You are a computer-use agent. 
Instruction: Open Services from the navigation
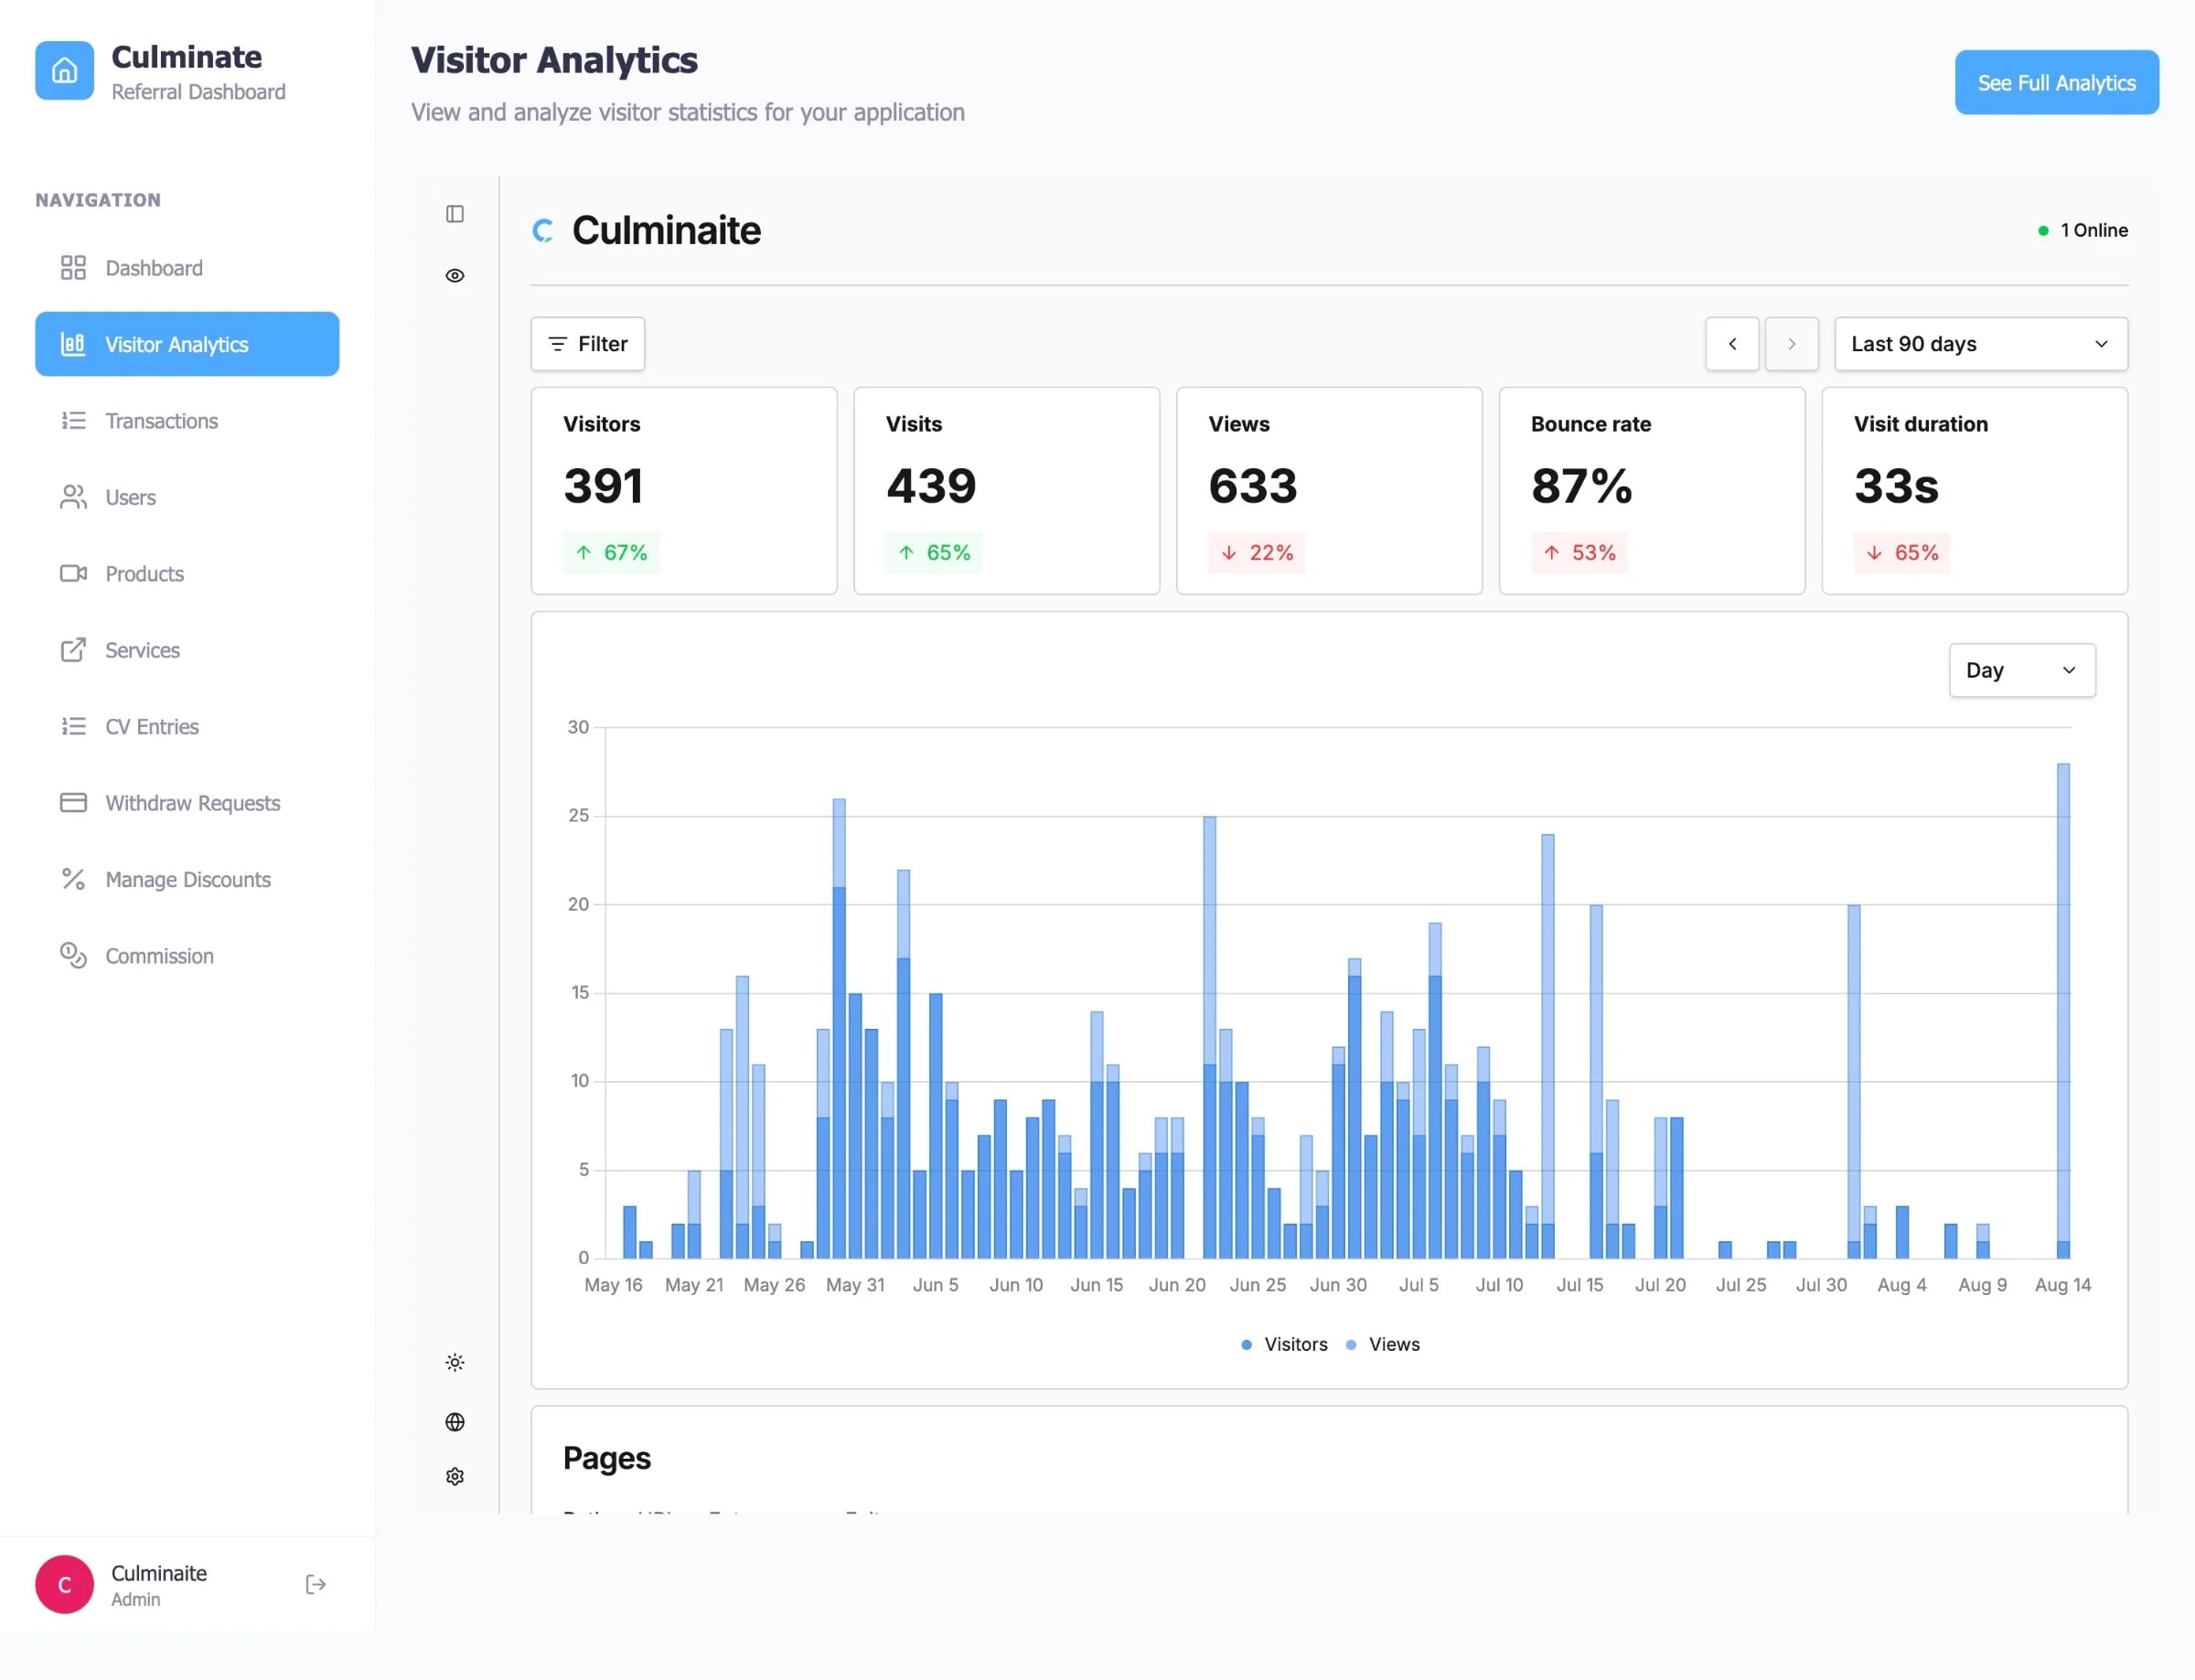click(x=187, y=650)
